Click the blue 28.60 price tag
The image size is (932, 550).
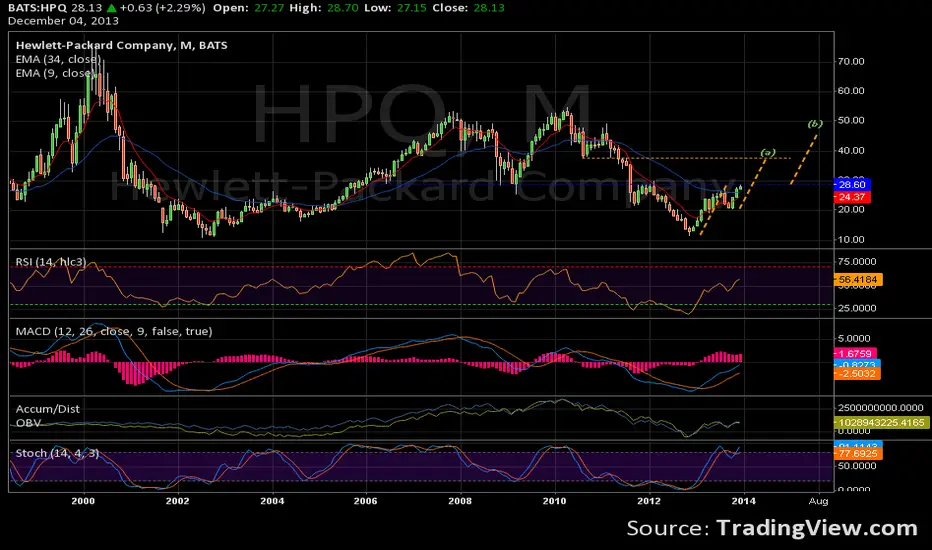[x=852, y=185]
